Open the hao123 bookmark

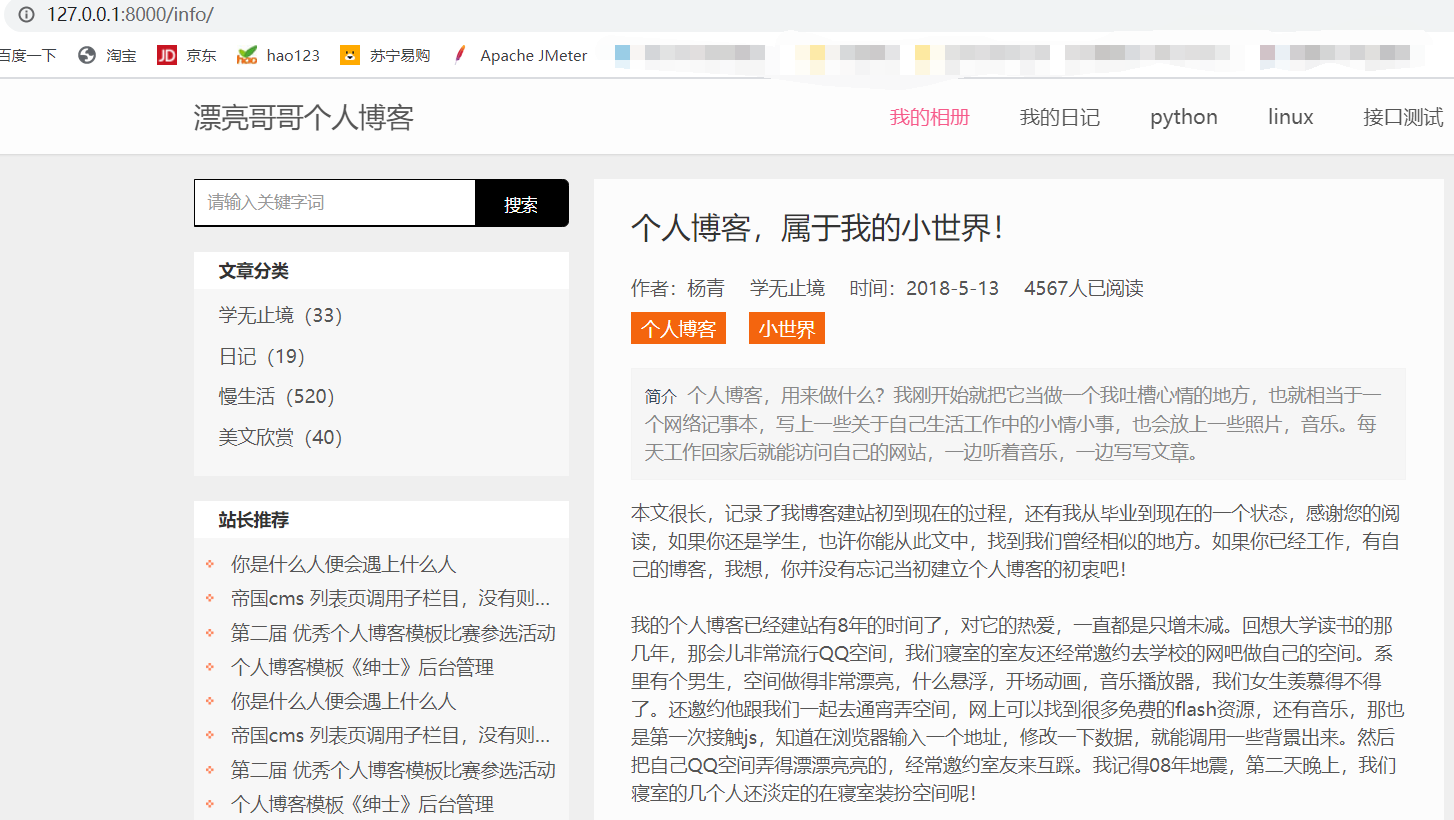(278, 56)
